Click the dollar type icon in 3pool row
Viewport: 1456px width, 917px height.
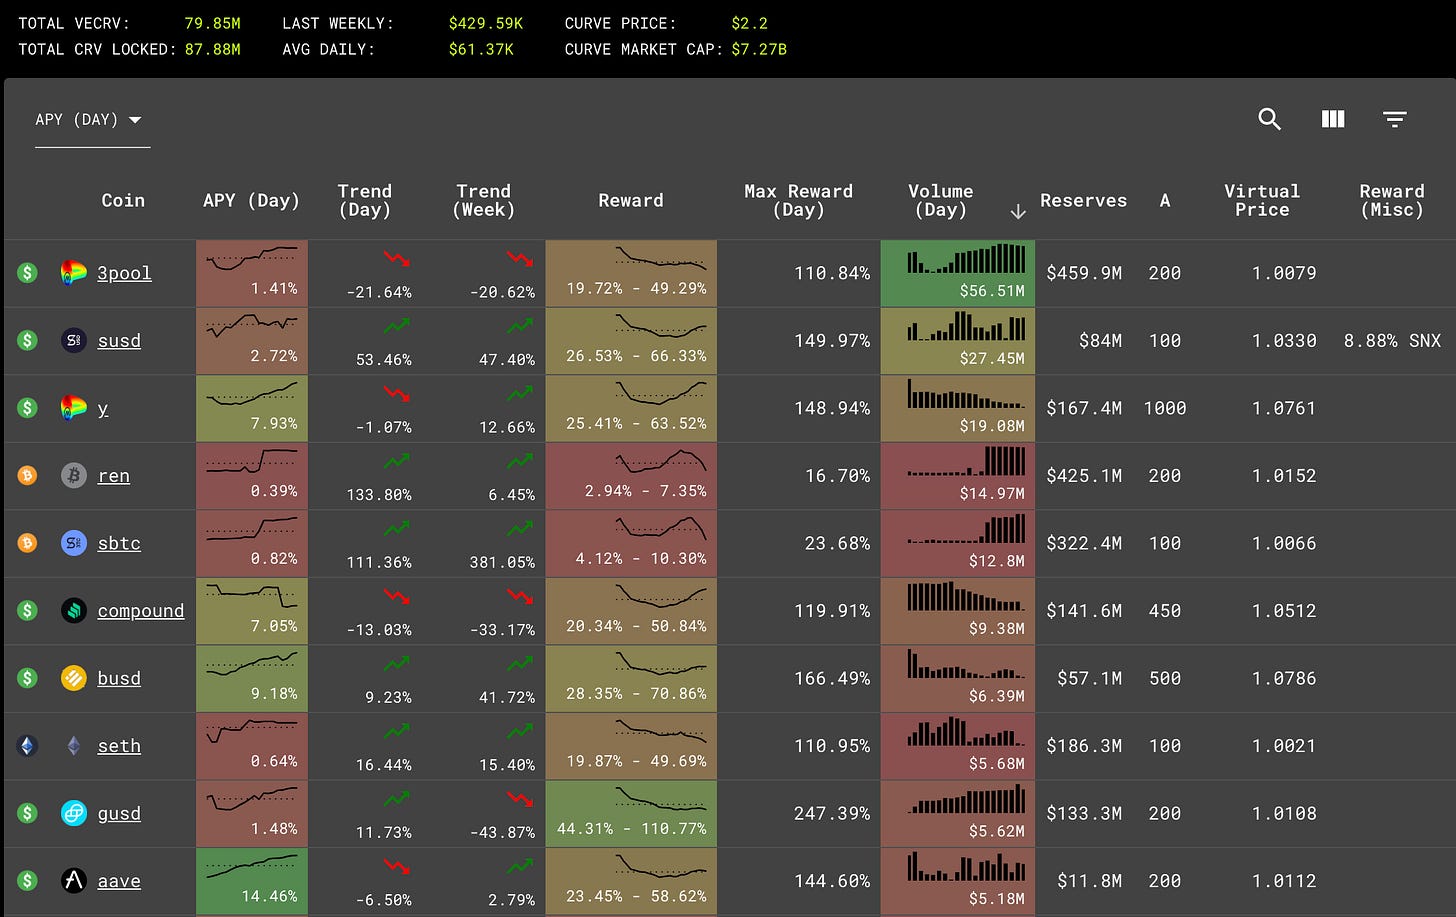click(27, 272)
